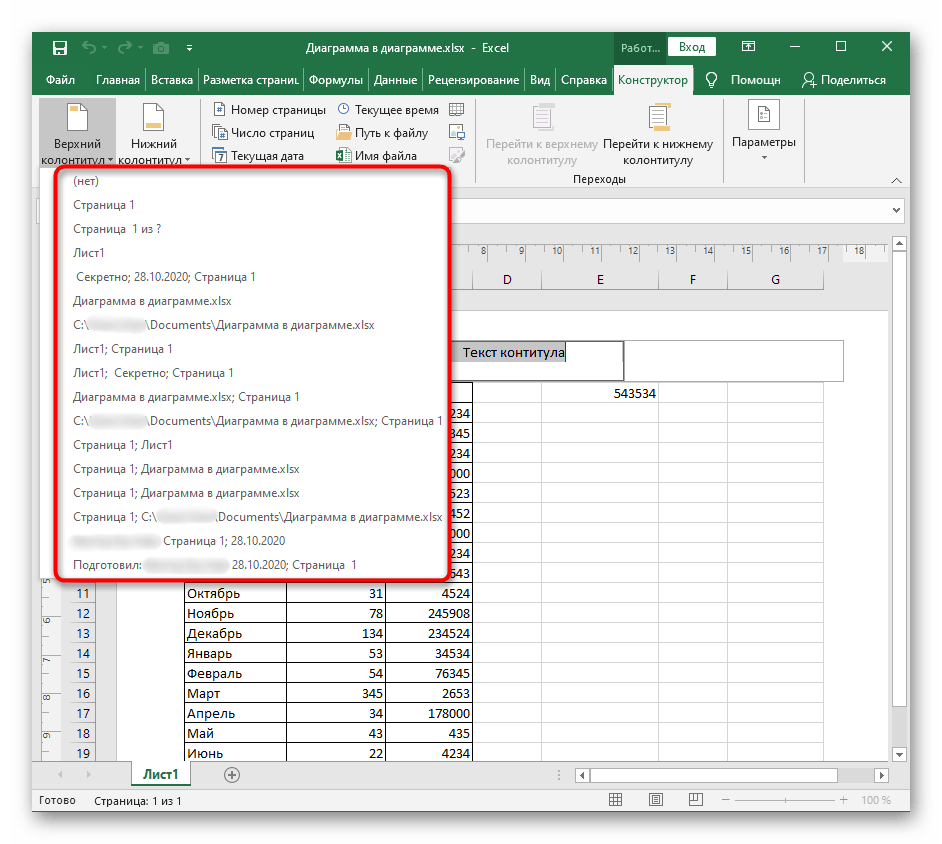This screenshot has height=844, width=942.
Task: Choose '(нет)' header option
Action: pos(86,181)
